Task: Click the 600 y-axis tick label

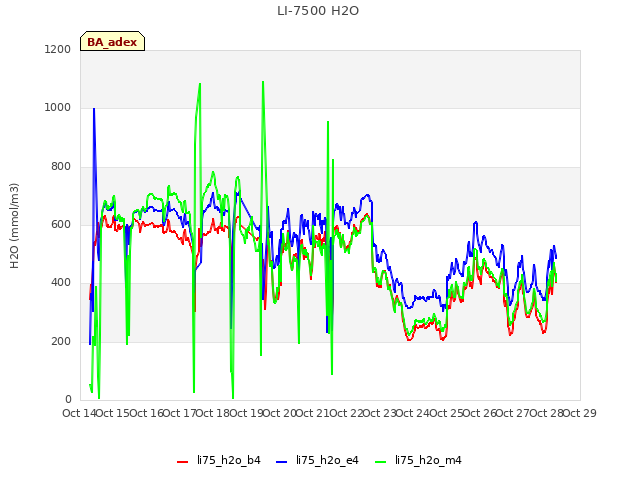Action: (x=61, y=224)
